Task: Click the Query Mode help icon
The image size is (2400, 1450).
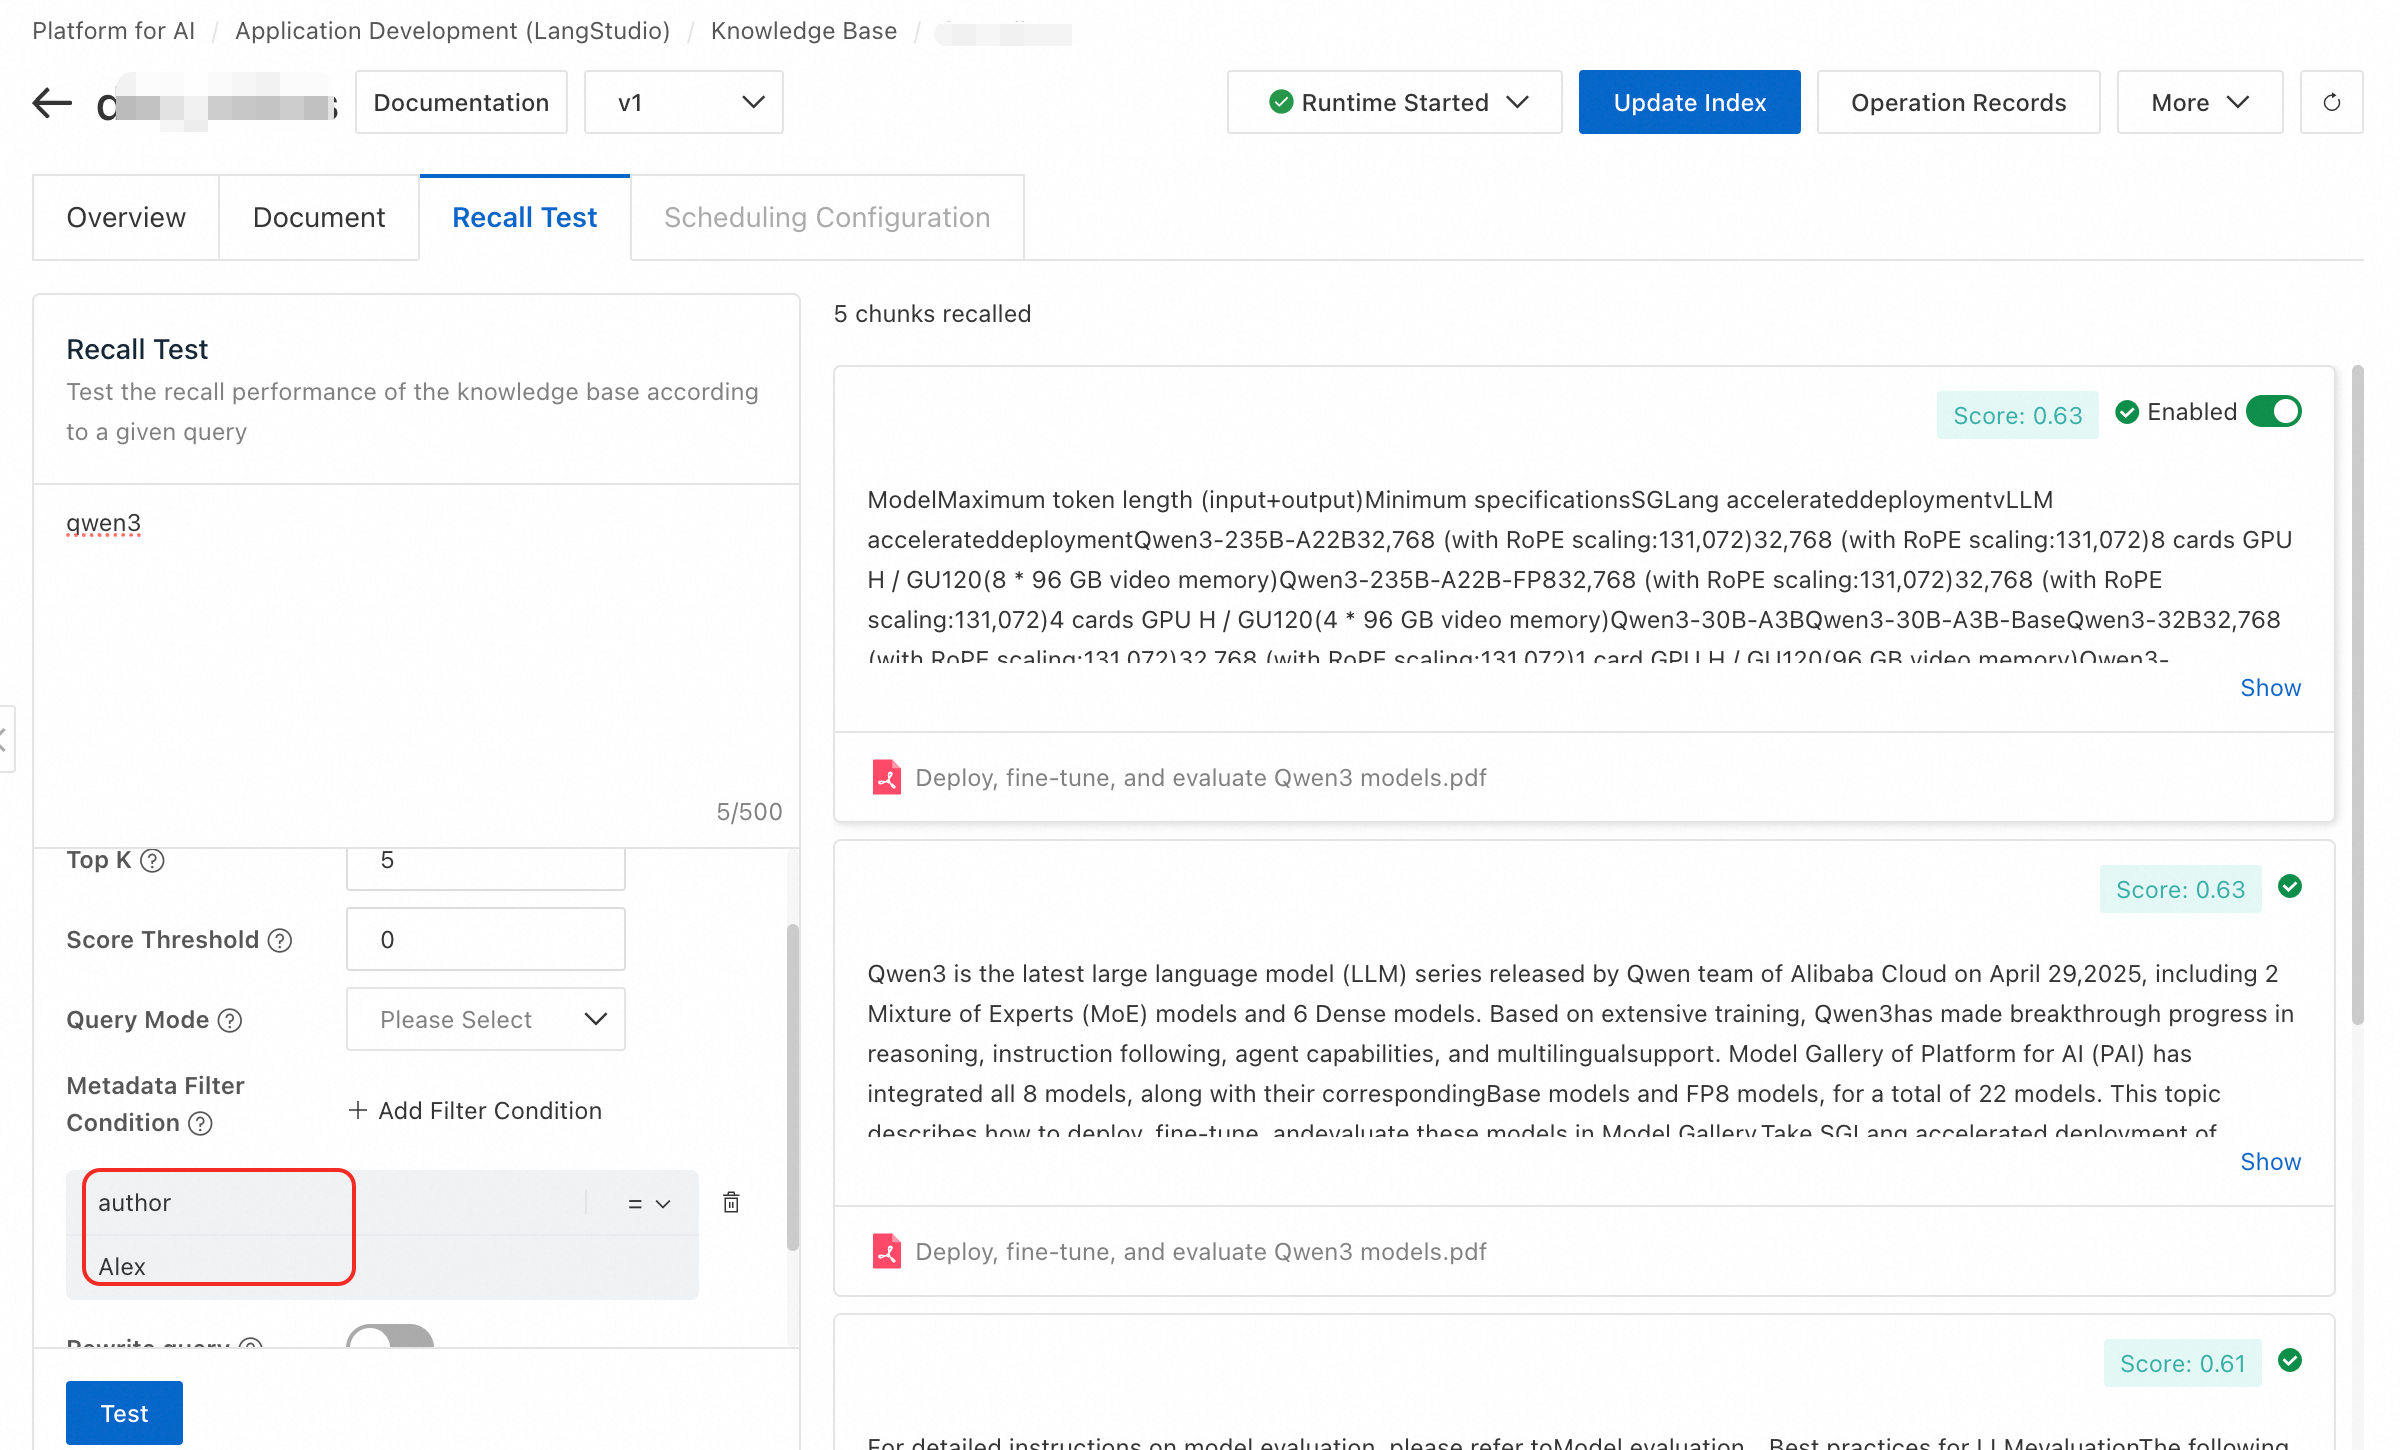Action: pos(230,1020)
